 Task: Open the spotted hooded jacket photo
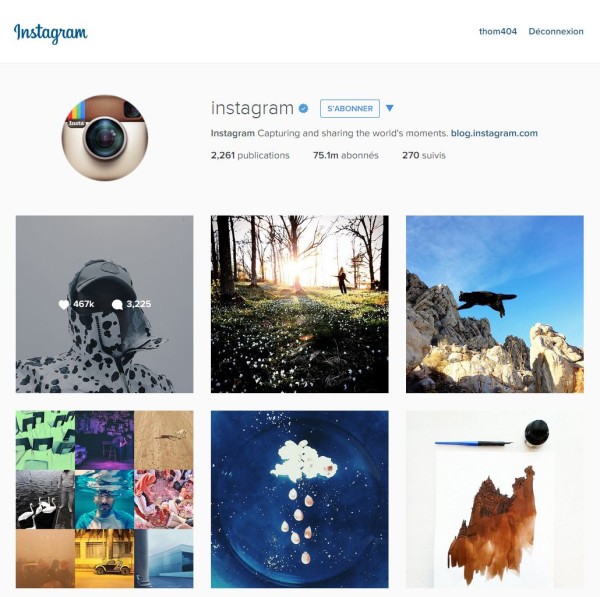(x=104, y=304)
